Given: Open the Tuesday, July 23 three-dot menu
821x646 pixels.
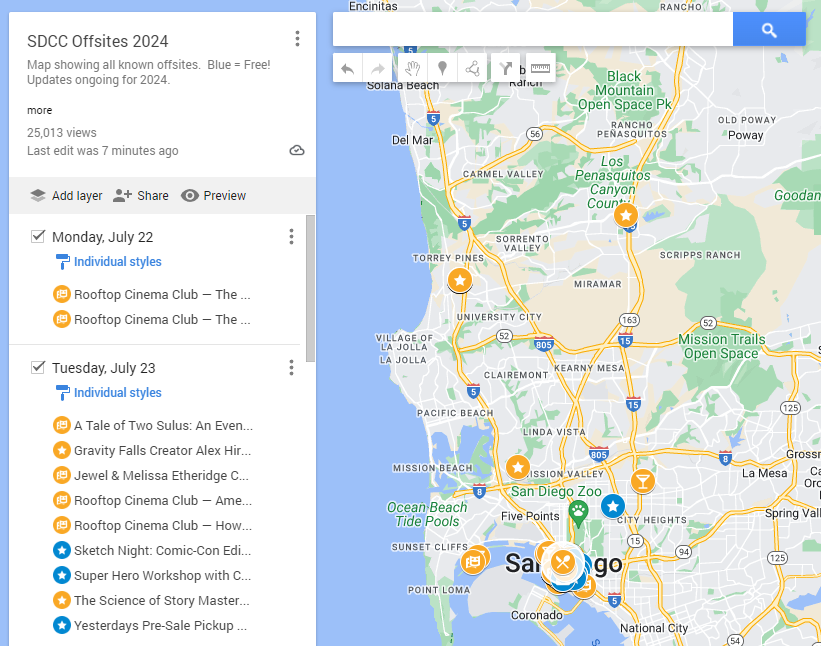Looking at the screenshot, I should click(291, 367).
